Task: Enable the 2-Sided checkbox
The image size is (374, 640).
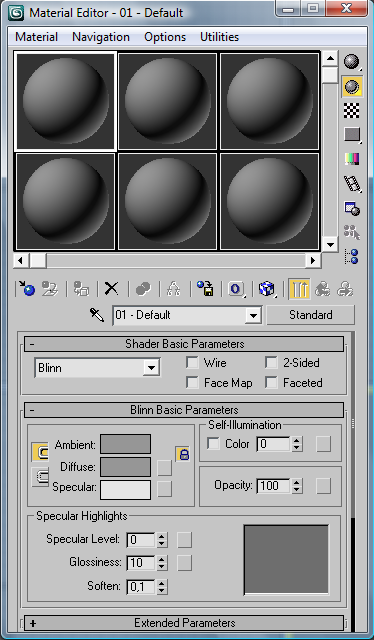Action: [x=271, y=362]
